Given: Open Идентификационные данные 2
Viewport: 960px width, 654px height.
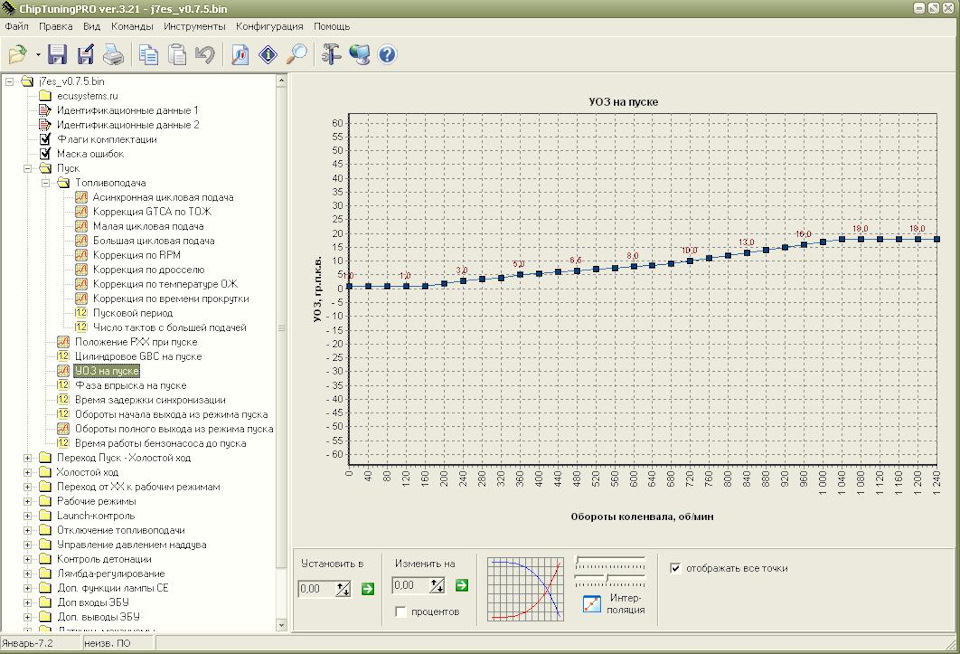Looking at the screenshot, I should click(128, 125).
